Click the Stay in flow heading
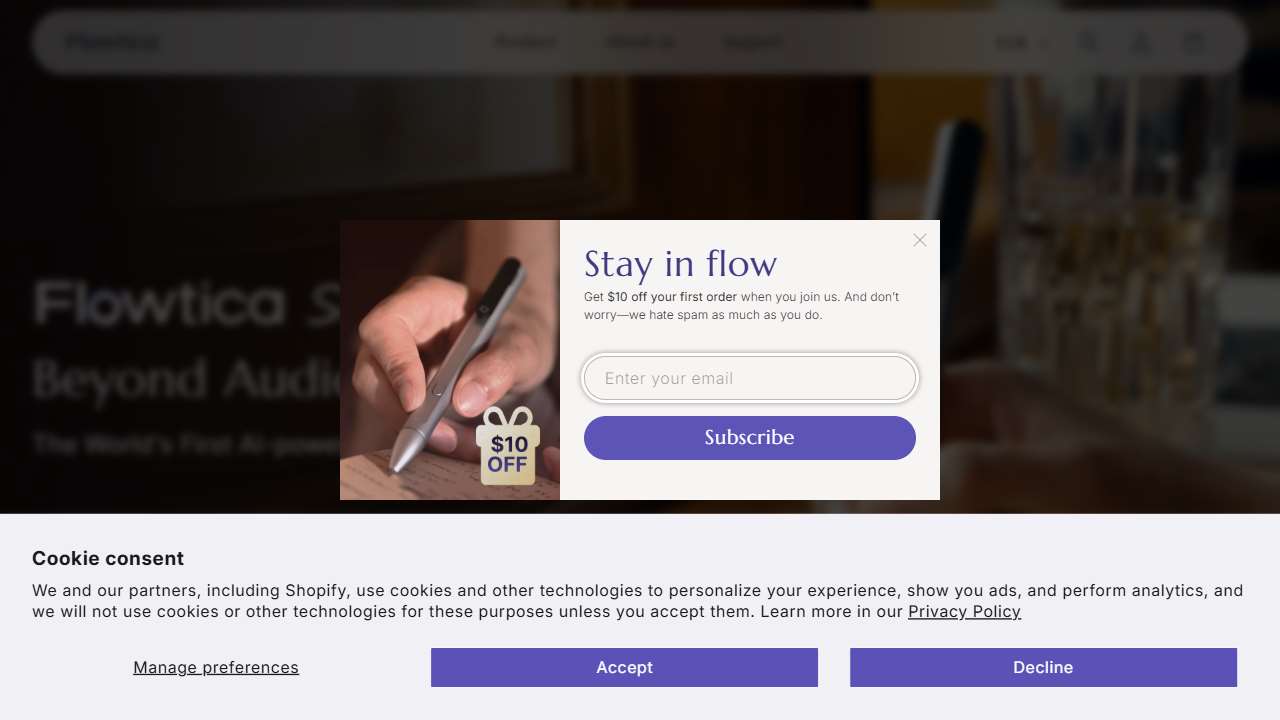Screen dimensions: 1280x720 [680, 264]
